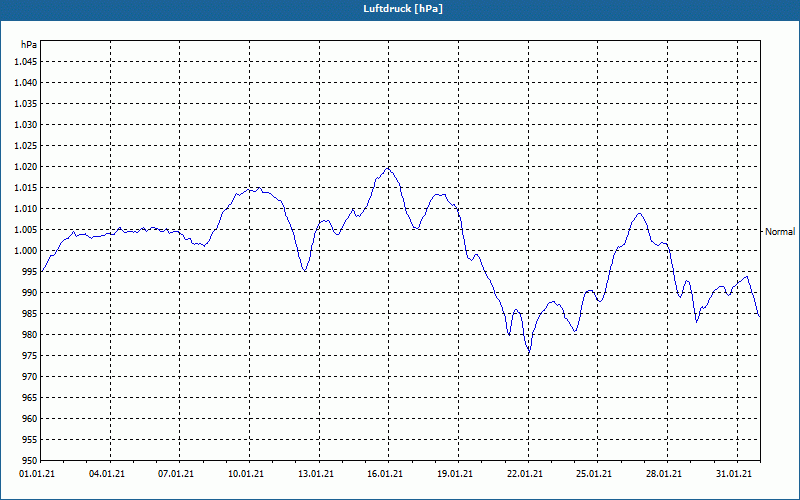Click the '1.000' y-axis value
The image size is (800, 500).
(26, 251)
